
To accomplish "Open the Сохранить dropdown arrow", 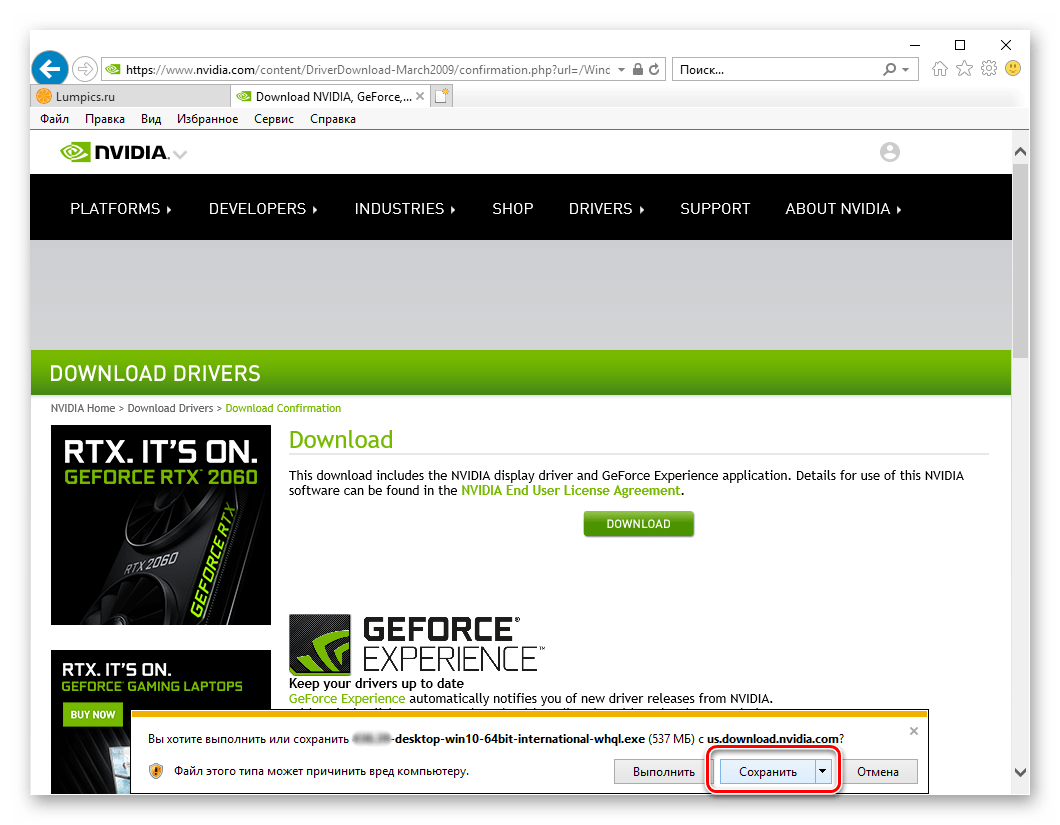I will tap(823, 772).
